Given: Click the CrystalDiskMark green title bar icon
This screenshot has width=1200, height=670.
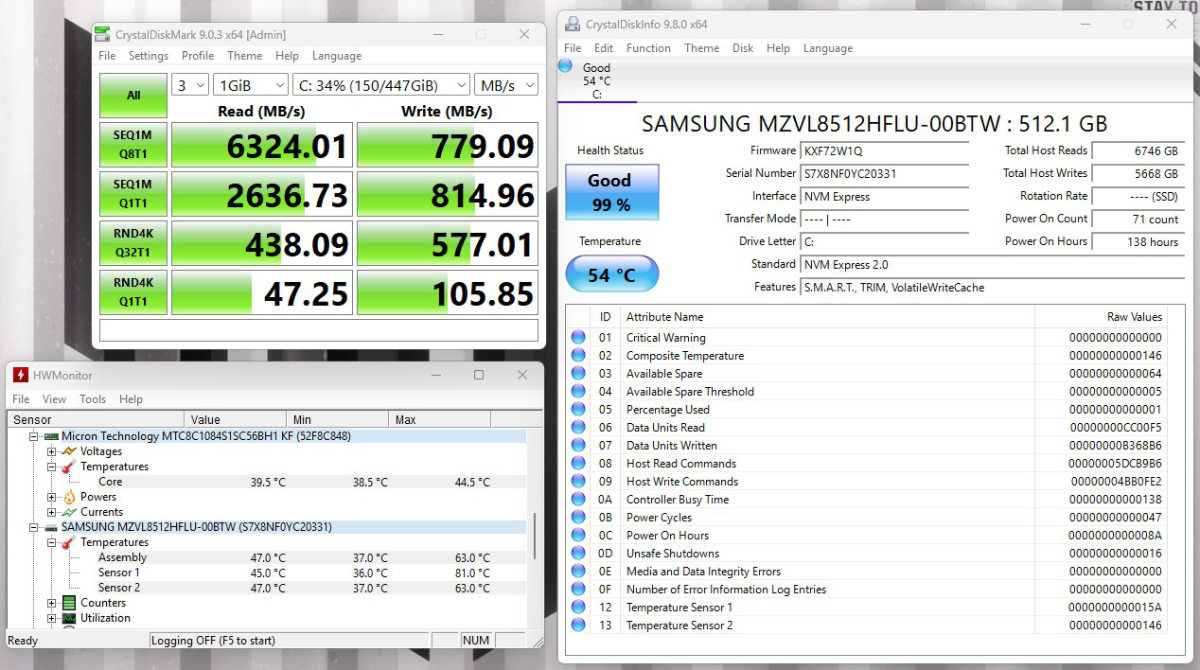Looking at the screenshot, I should 103,35.
